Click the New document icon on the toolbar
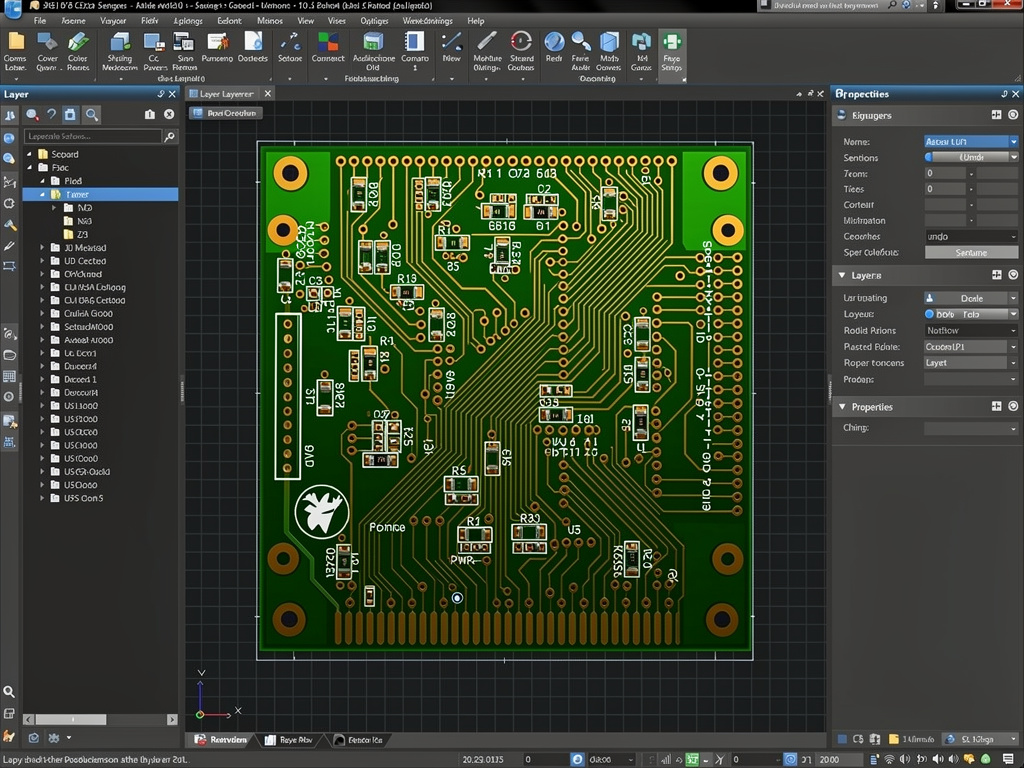This screenshot has height=768, width=1024. pyautogui.click(x=452, y=45)
